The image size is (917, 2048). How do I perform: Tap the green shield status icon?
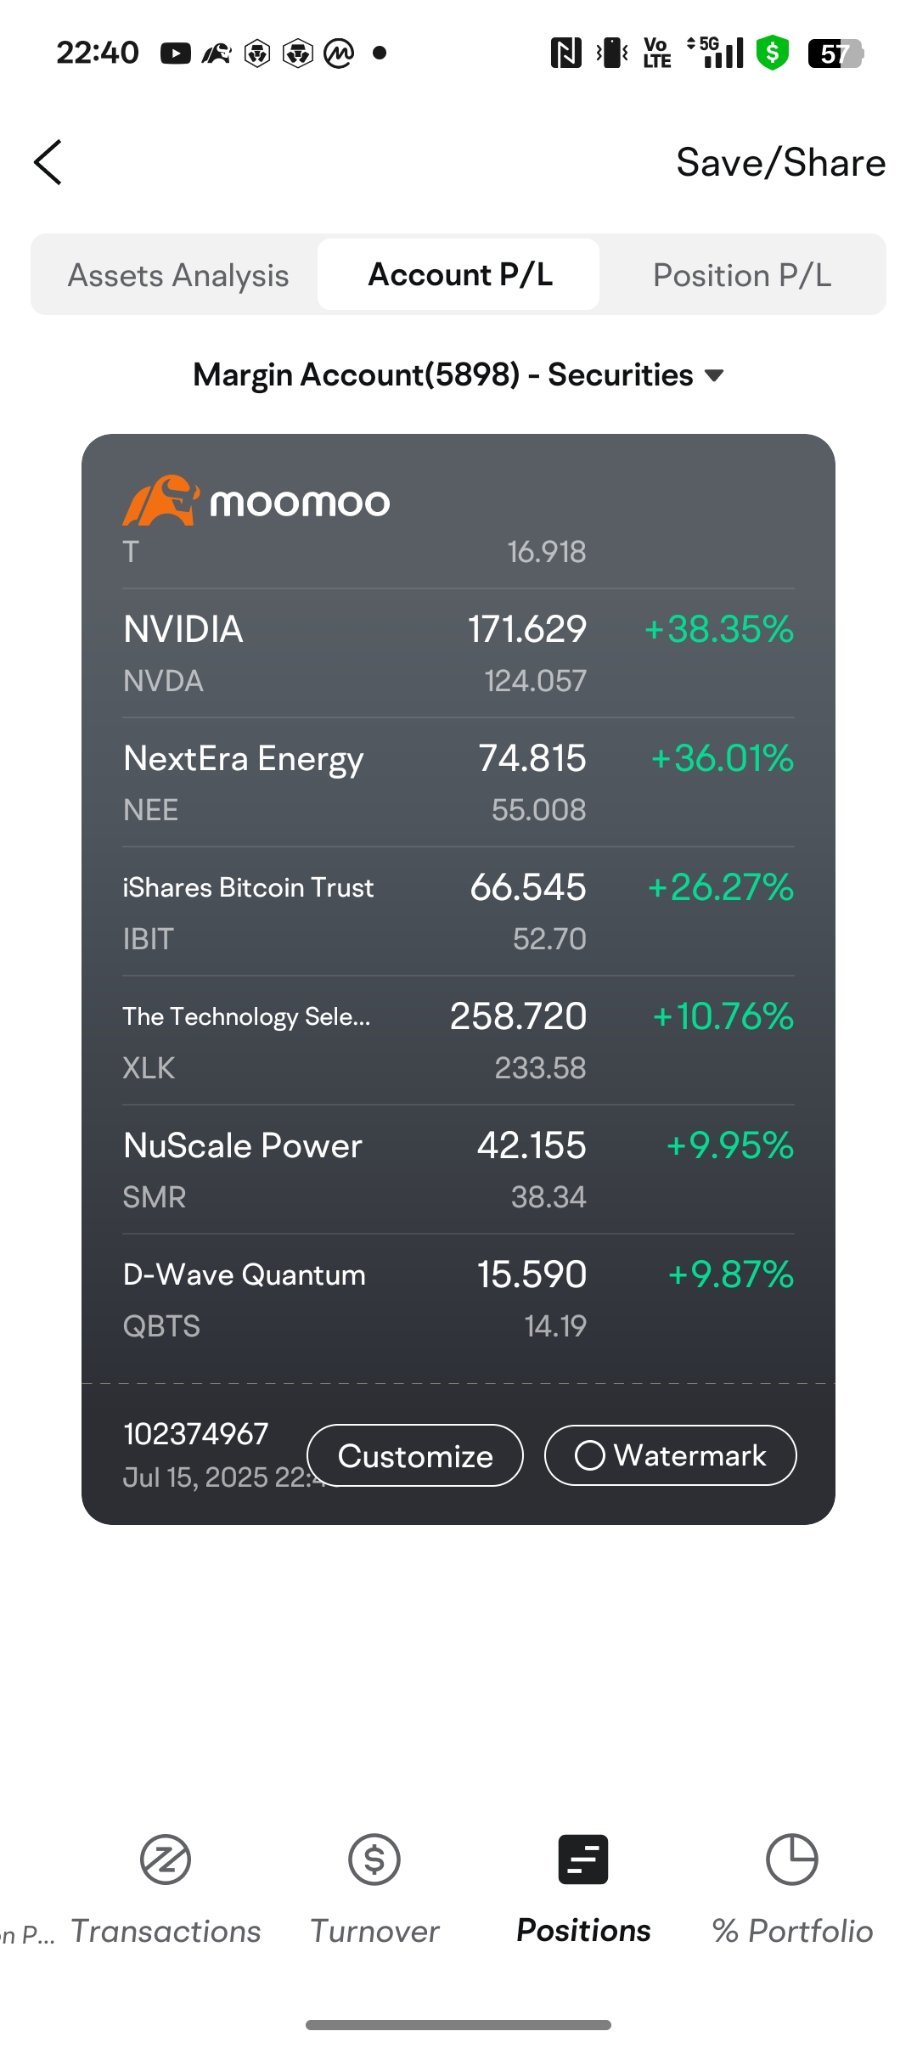point(772,53)
